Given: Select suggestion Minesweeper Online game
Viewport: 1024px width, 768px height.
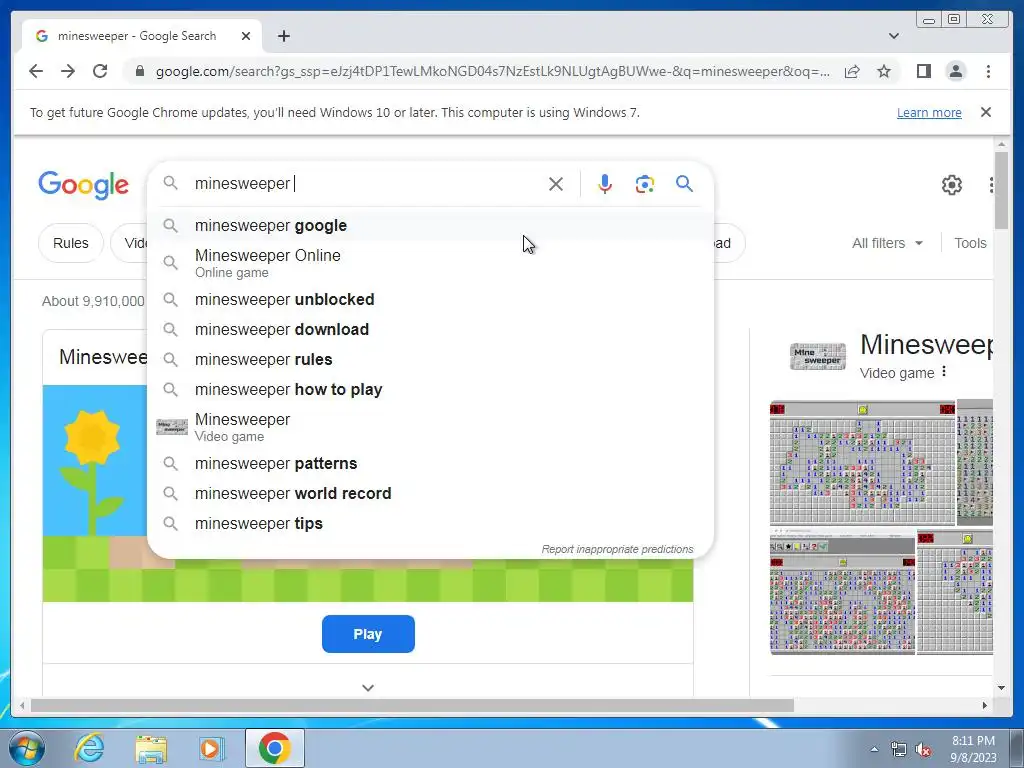Looking at the screenshot, I should [x=431, y=263].
